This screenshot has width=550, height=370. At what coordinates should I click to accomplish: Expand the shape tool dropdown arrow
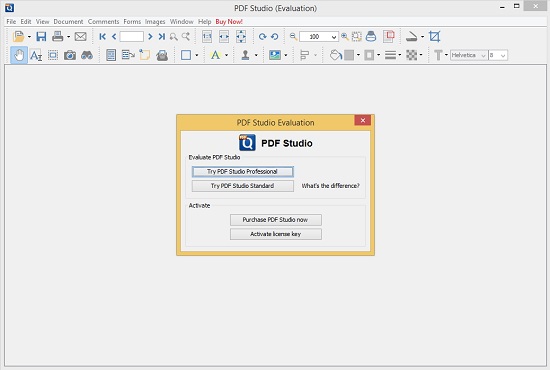pos(196,55)
